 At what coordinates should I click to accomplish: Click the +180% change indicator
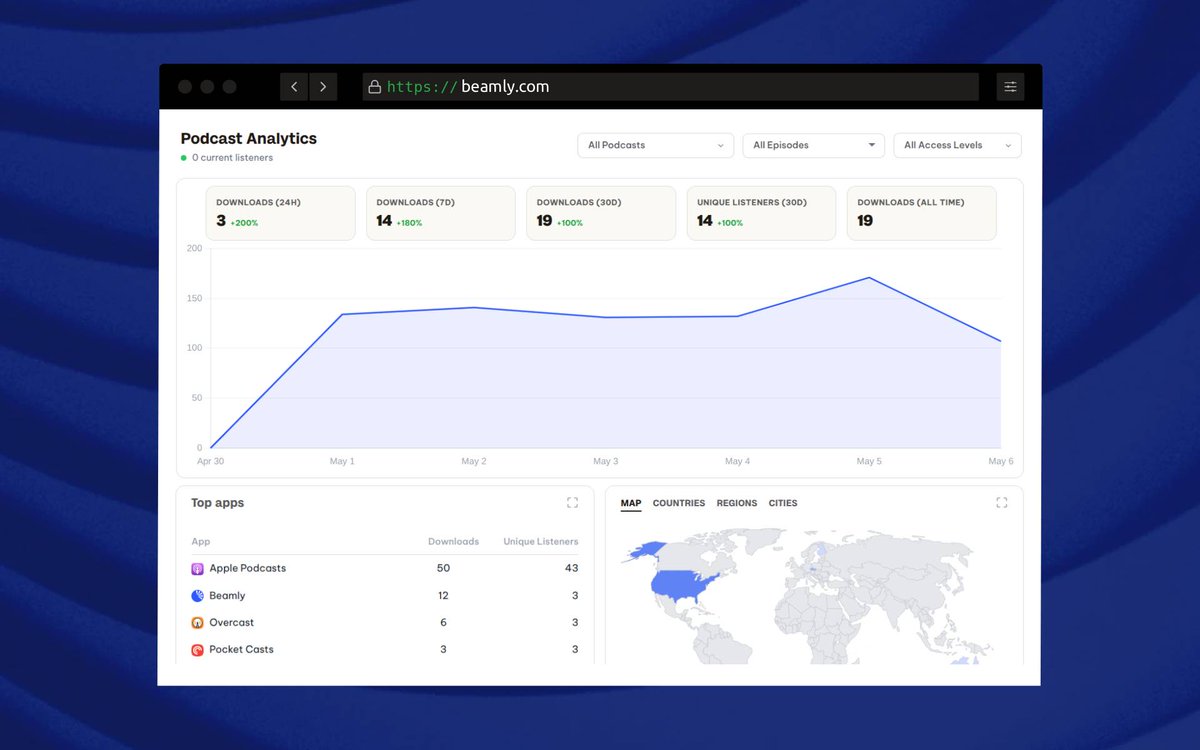coord(409,223)
